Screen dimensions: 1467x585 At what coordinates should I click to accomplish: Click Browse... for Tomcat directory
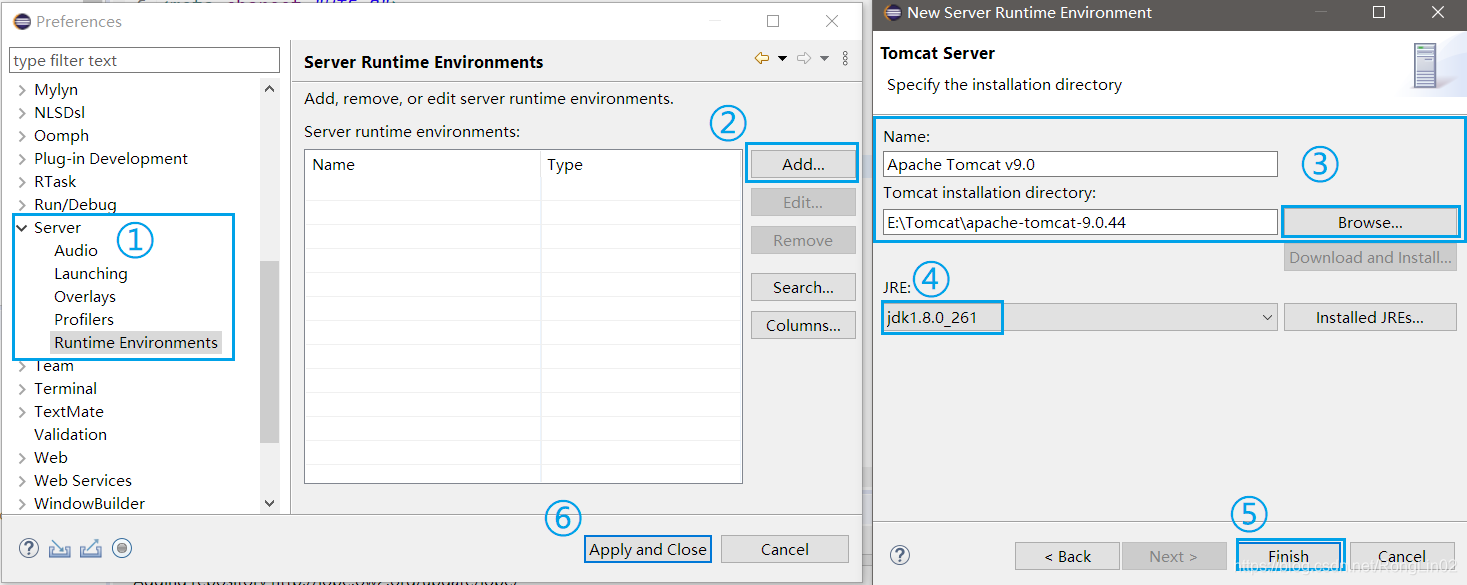pos(1370,222)
